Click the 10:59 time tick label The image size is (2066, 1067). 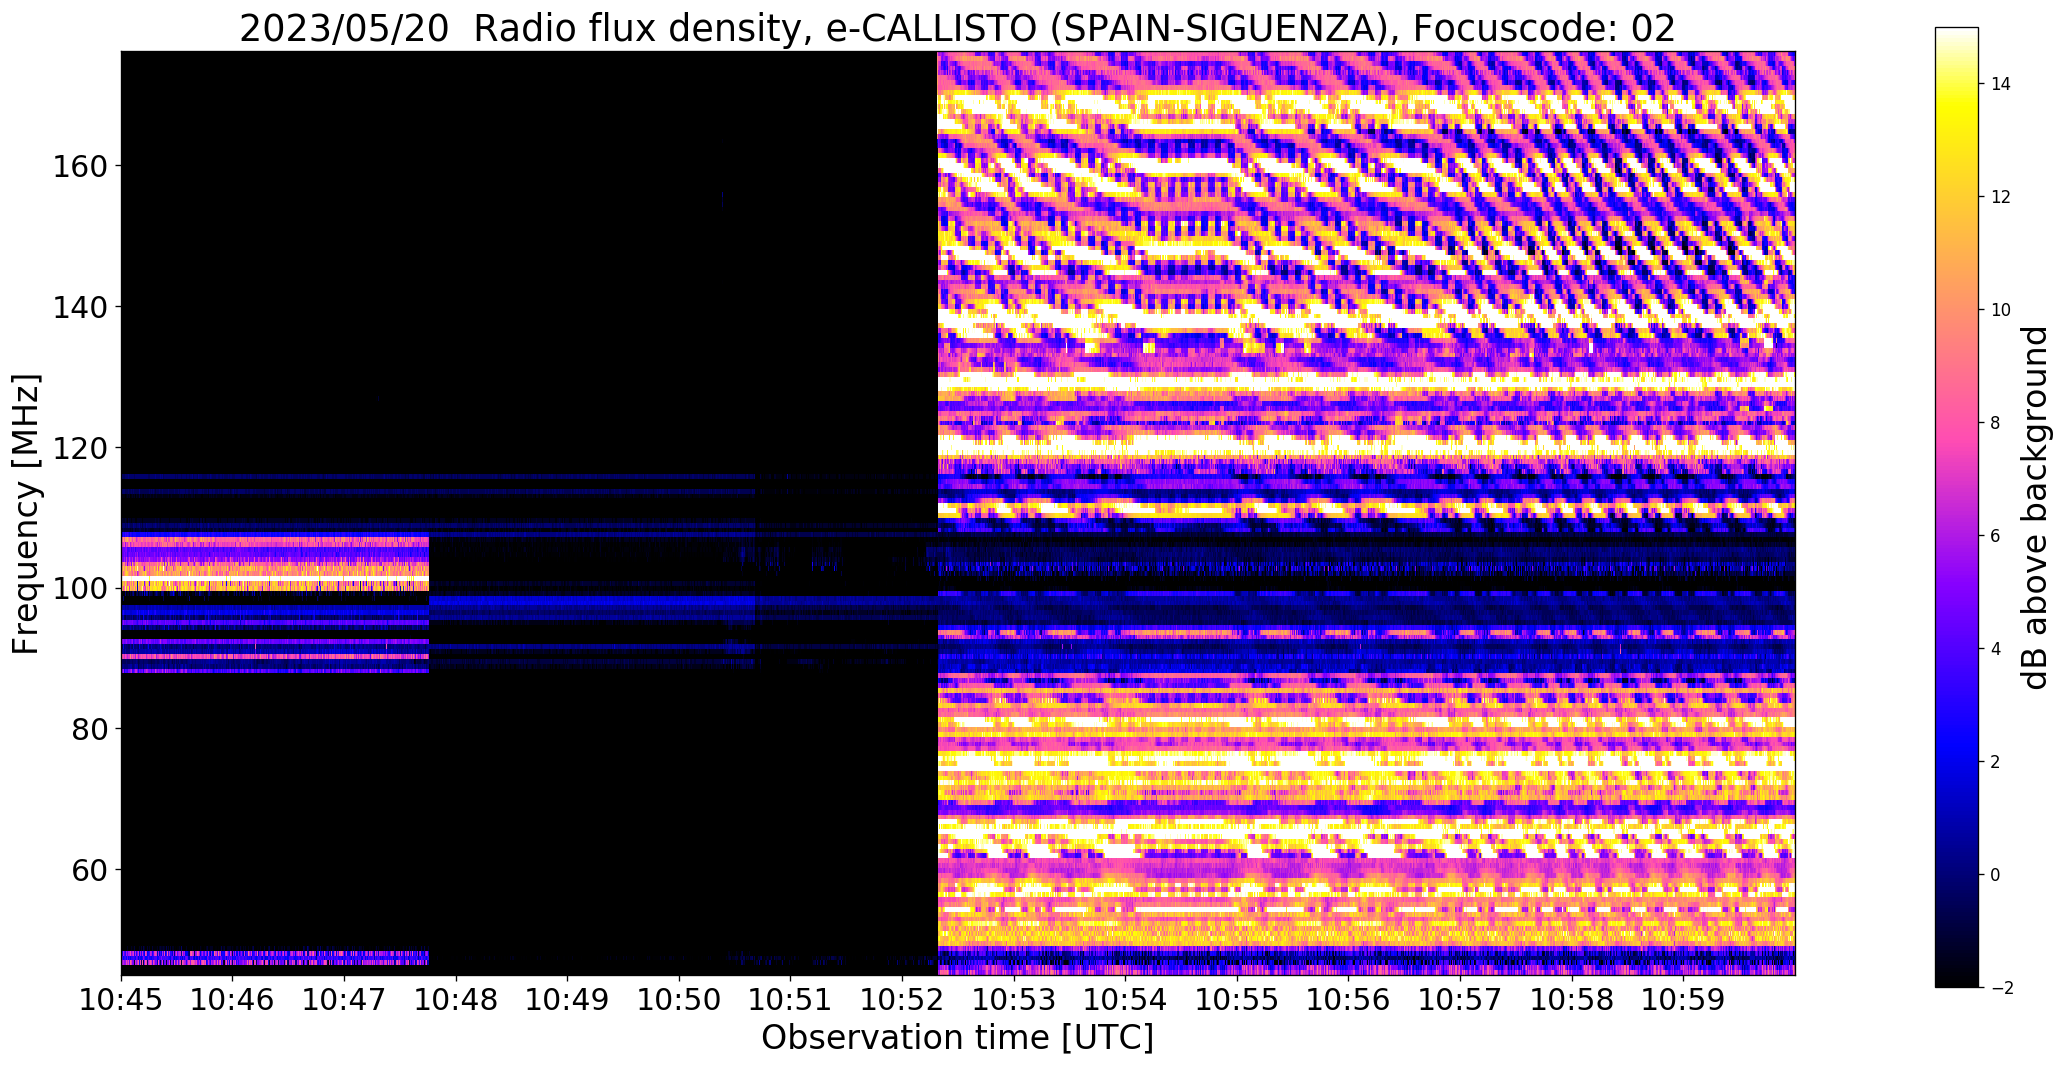tap(1684, 999)
